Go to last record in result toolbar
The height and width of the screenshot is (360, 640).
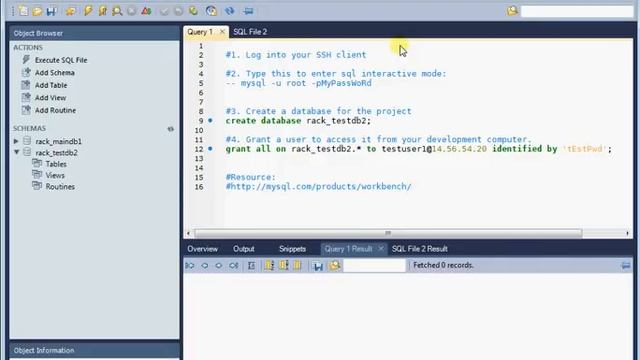coord(233,266)
